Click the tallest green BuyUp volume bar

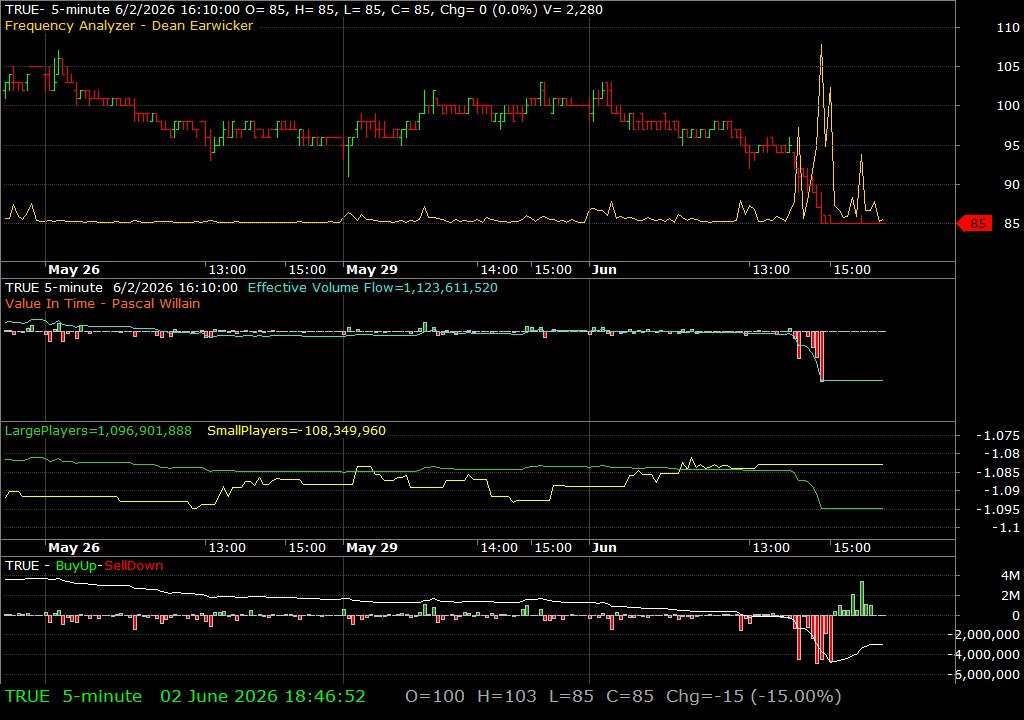click(x=862, y=598)
